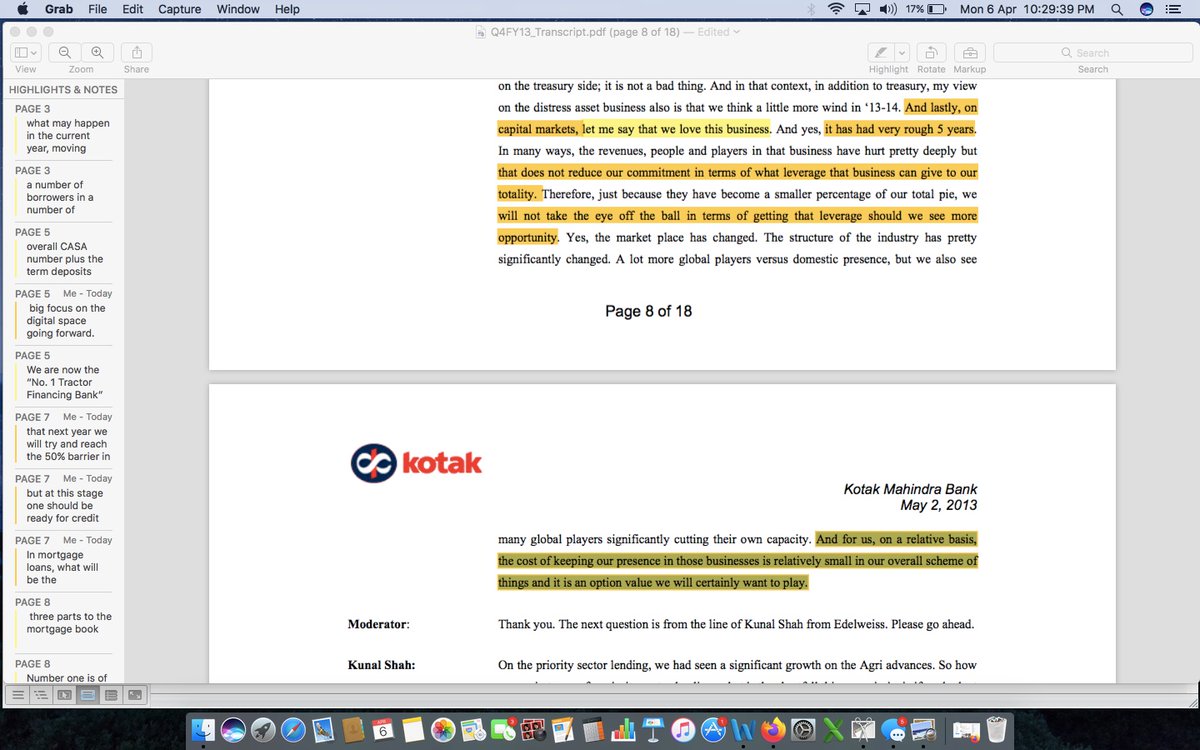Viewport: 1200px width, 750px height.
Task: Switch sidebar to Bookmarks view
Action: tap(112, 694)
